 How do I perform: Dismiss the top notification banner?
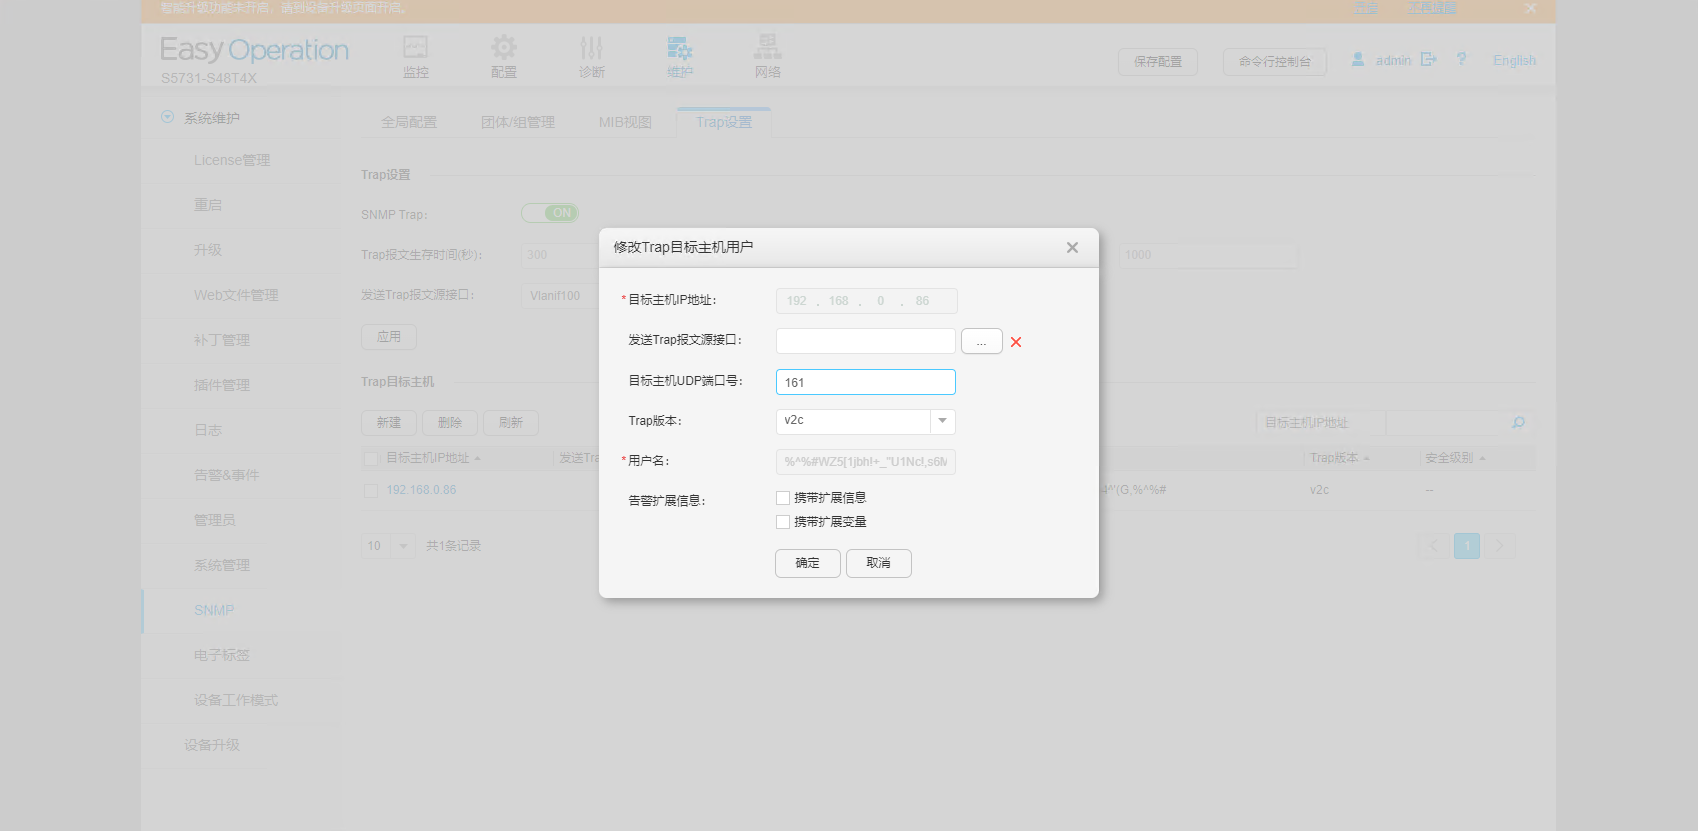pyautogui.click(x=1530, y=8)
